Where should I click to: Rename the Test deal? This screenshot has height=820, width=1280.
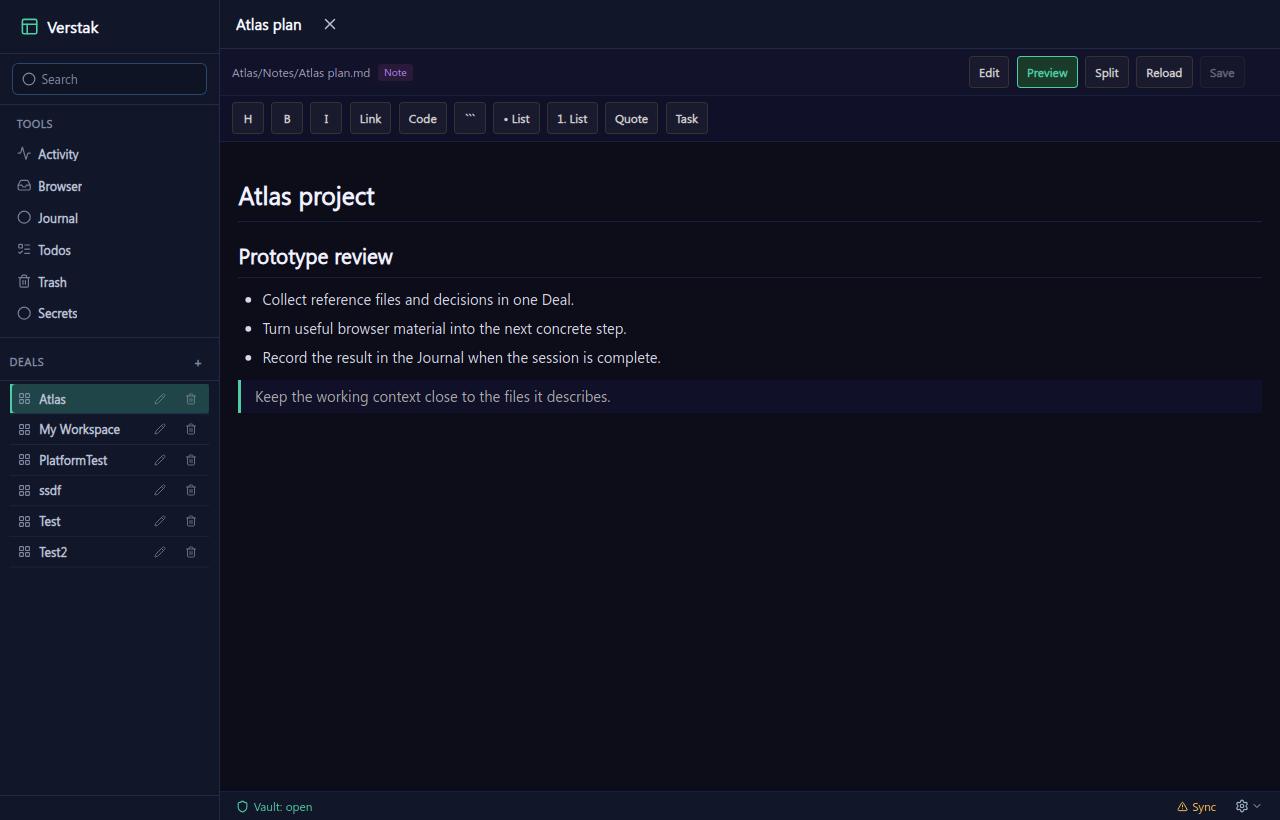click(x=160, y=521)
